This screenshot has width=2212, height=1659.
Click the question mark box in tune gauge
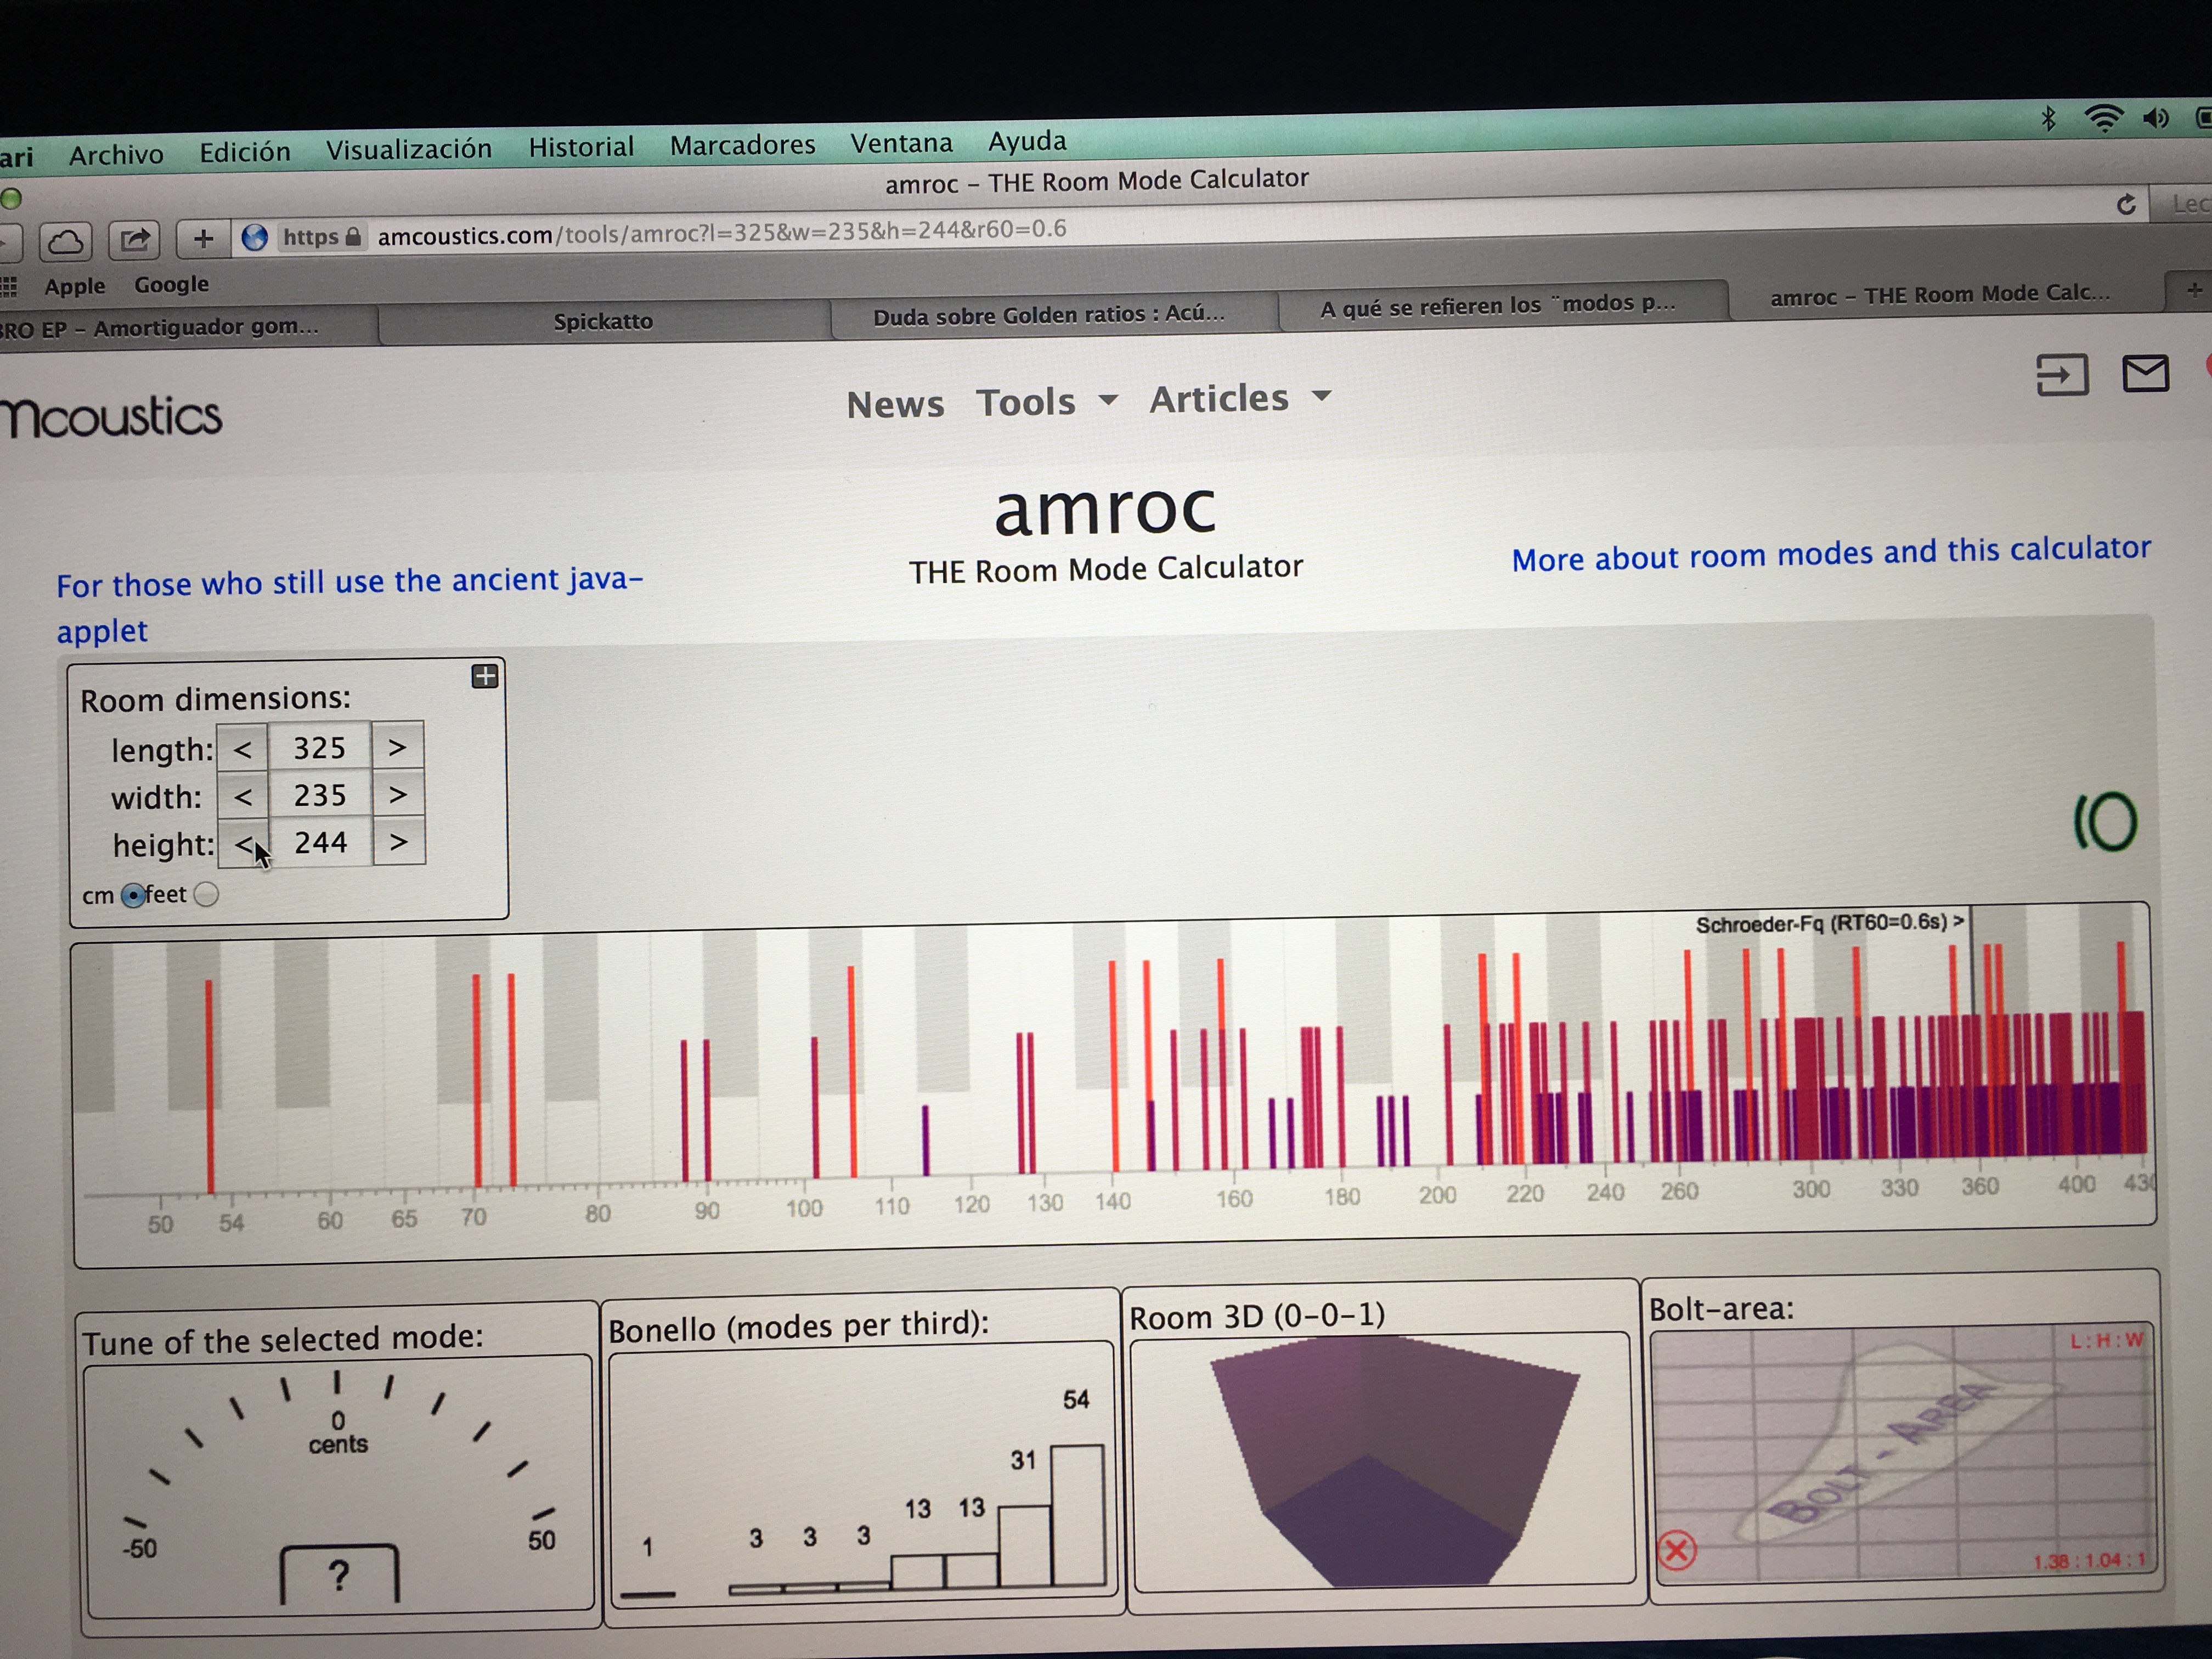point(339,1575)
